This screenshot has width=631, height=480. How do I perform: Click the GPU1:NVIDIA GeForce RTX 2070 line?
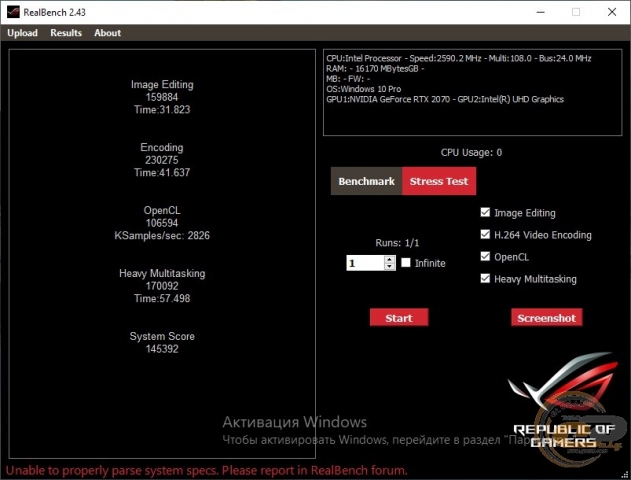(445, 99)
